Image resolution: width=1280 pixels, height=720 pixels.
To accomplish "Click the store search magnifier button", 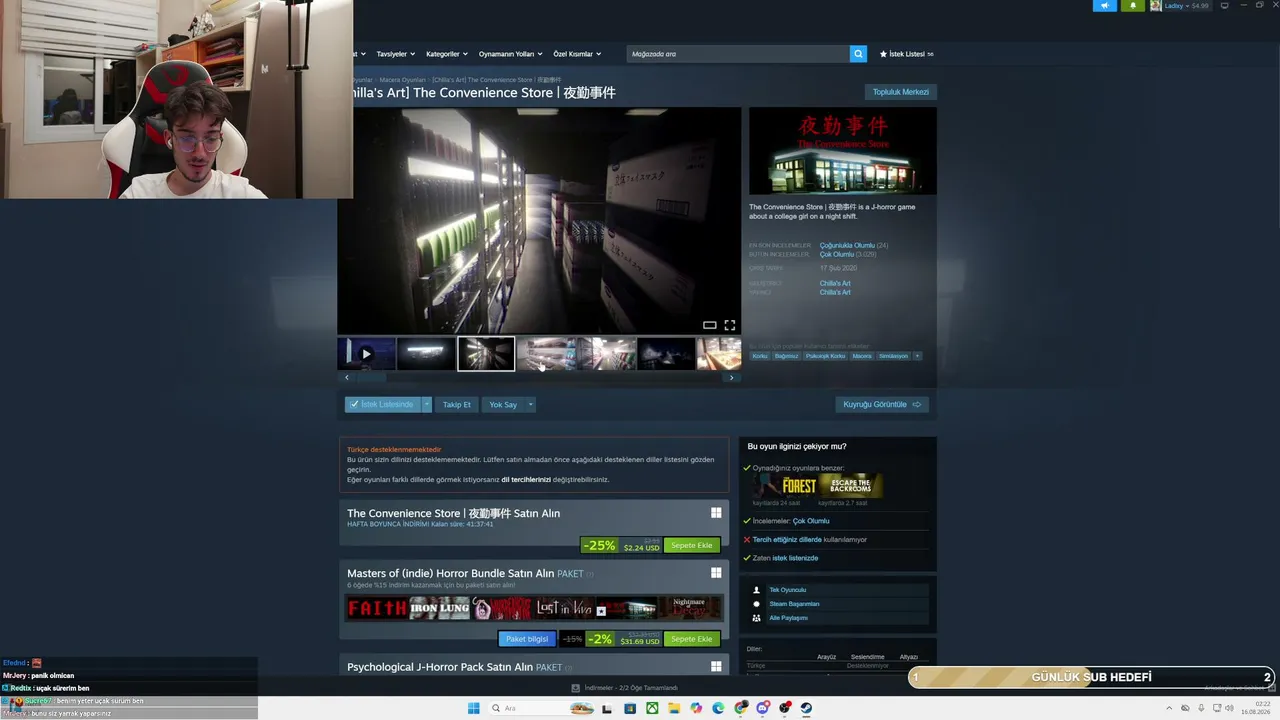I will [x=858, y=54].
